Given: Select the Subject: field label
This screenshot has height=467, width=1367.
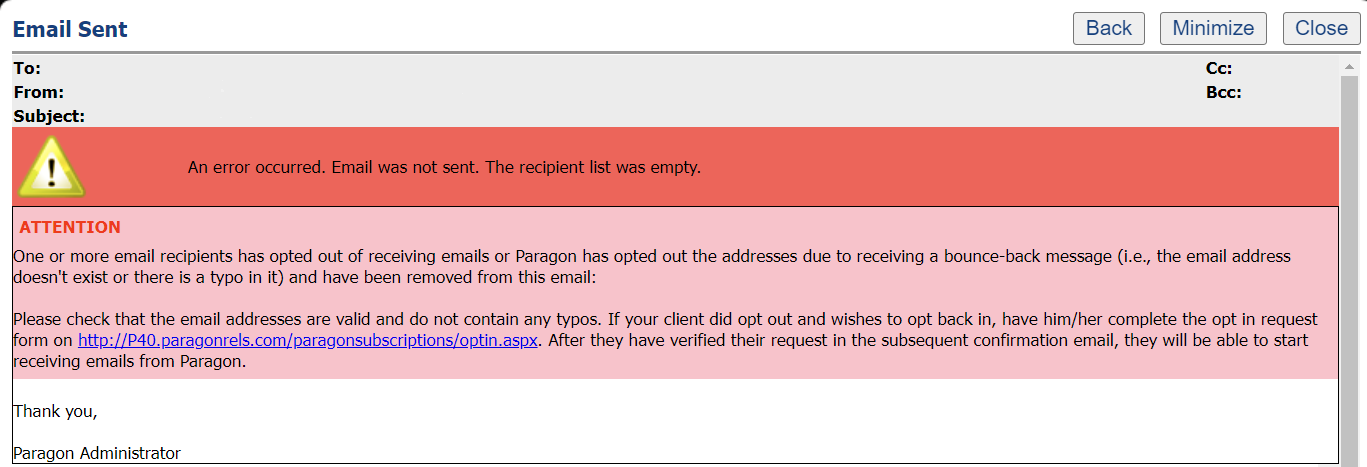Looking at the screenshot, I should [x=49, y=116].
